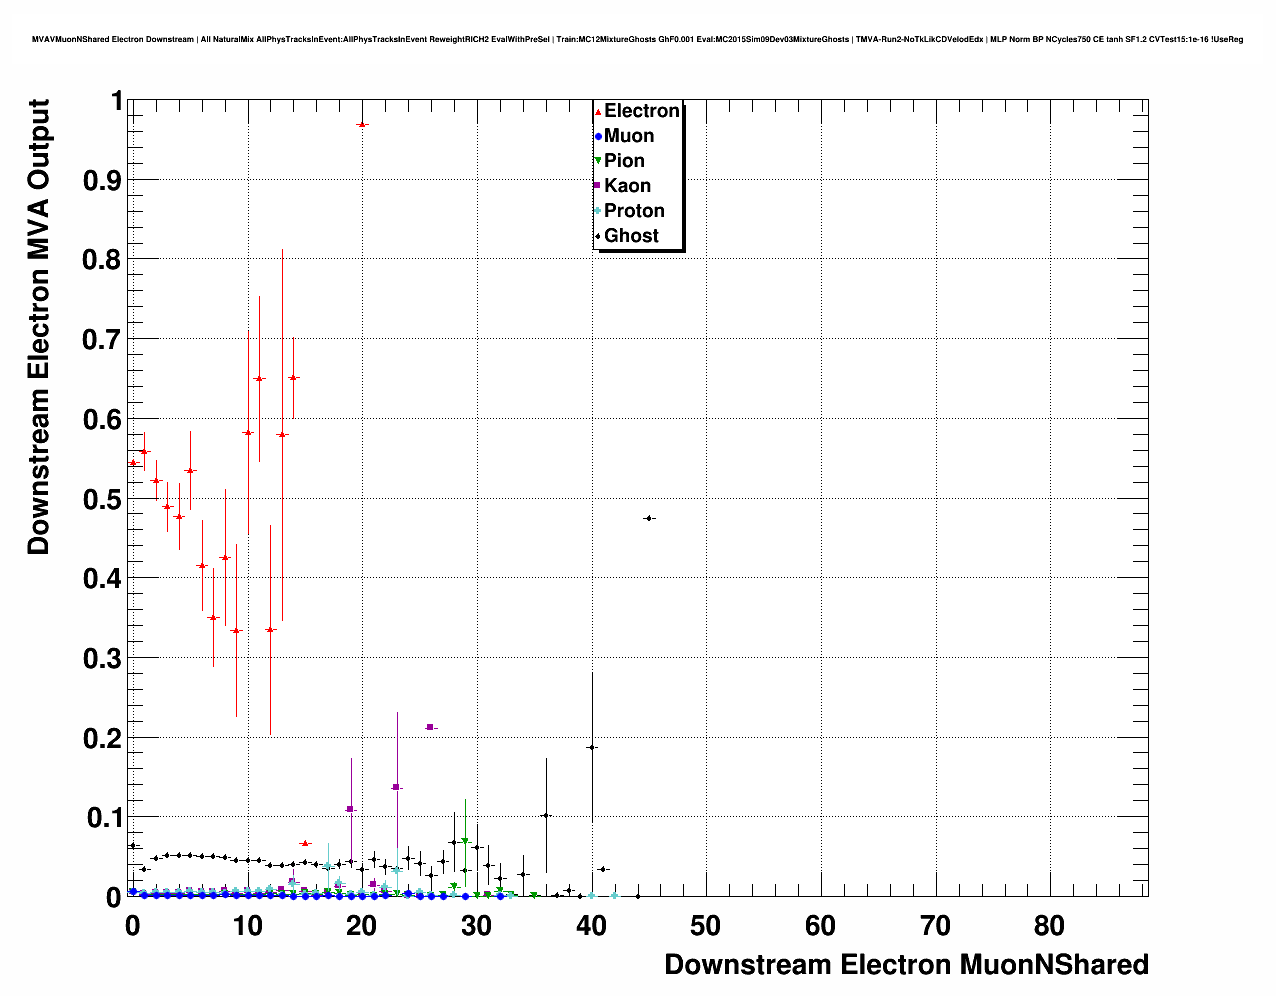
Task: Select the Kaon data point near 0.21
Action: tap(430, 727)
